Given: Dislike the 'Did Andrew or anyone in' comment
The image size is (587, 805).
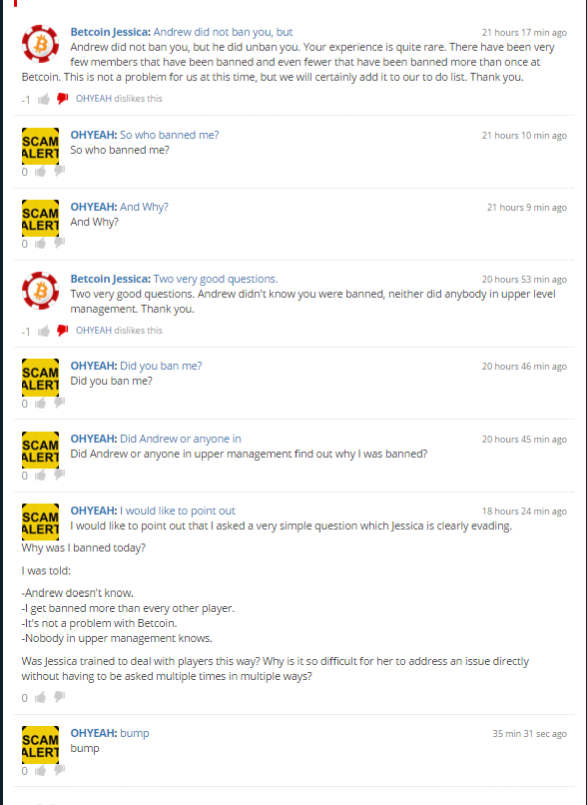Looking at the screenshot, I should tap(59, 475).
